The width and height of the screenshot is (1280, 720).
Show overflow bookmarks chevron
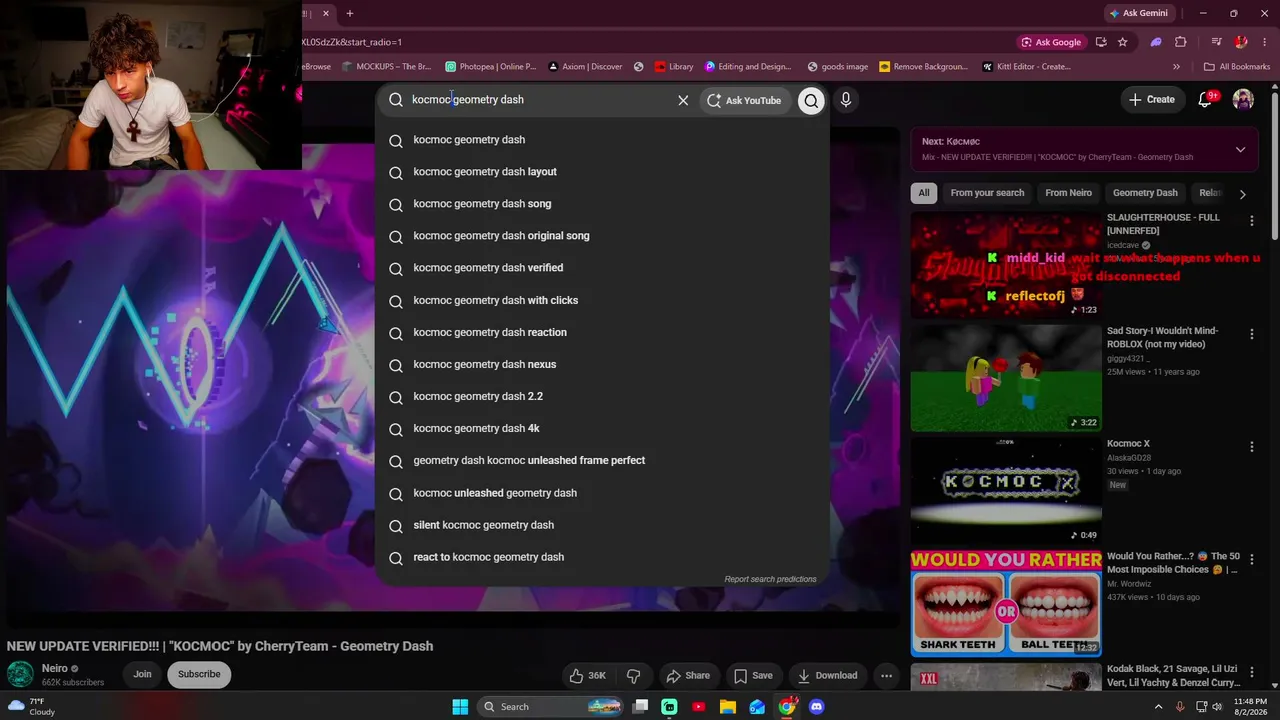pos(1176,67)
